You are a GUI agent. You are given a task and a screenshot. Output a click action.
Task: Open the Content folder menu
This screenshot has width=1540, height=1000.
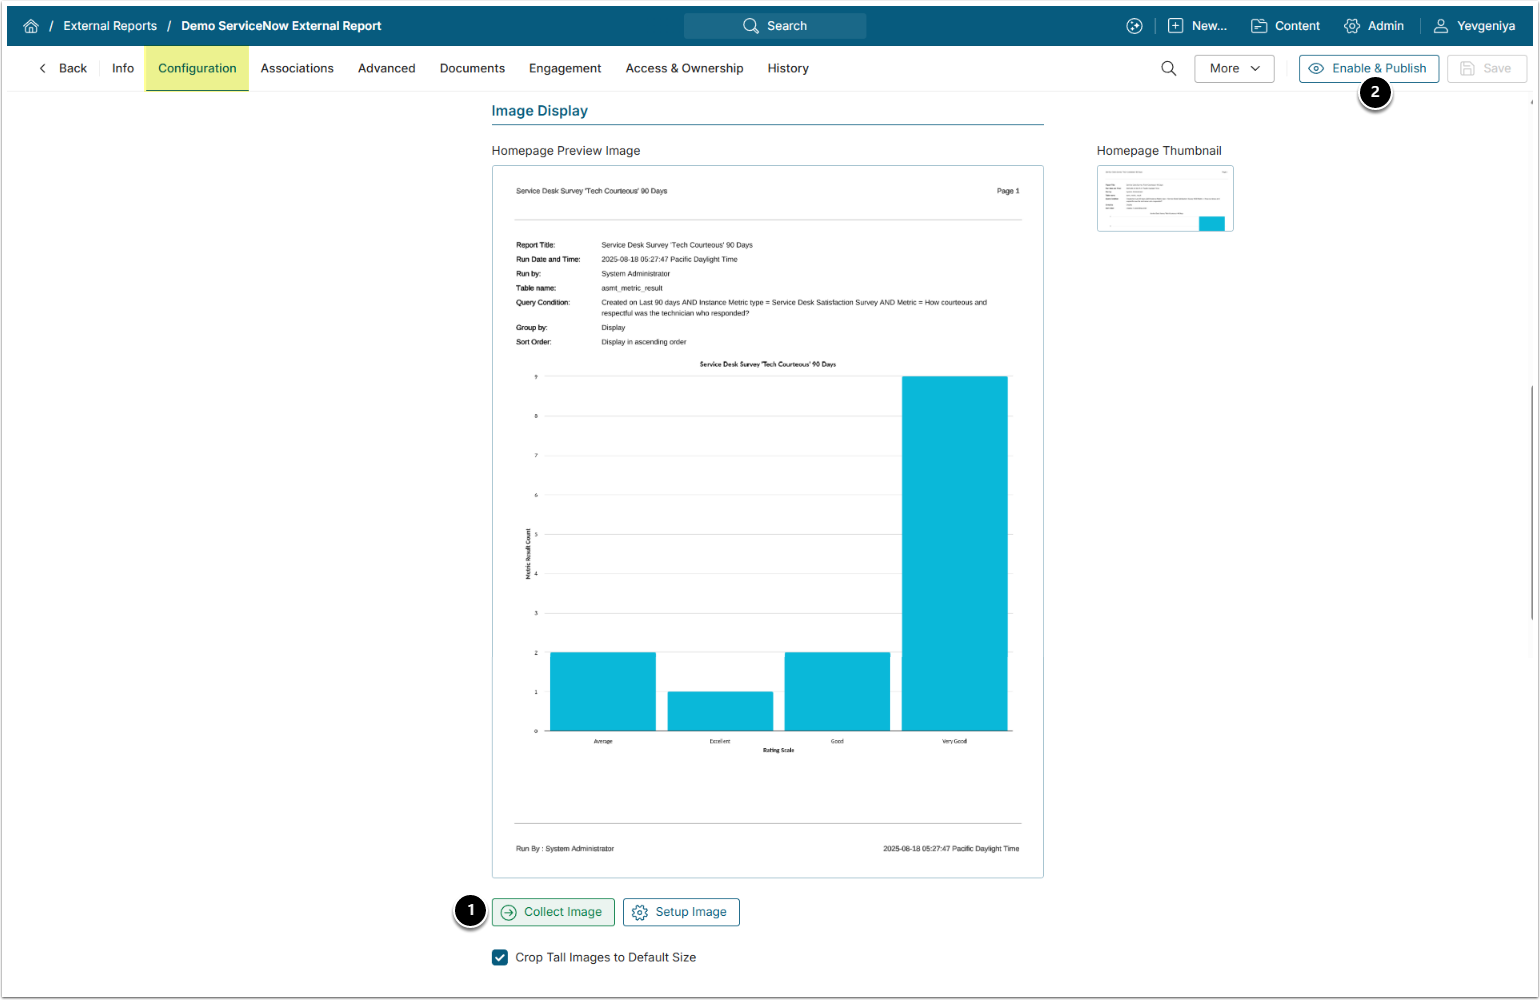coord(1285,26)
